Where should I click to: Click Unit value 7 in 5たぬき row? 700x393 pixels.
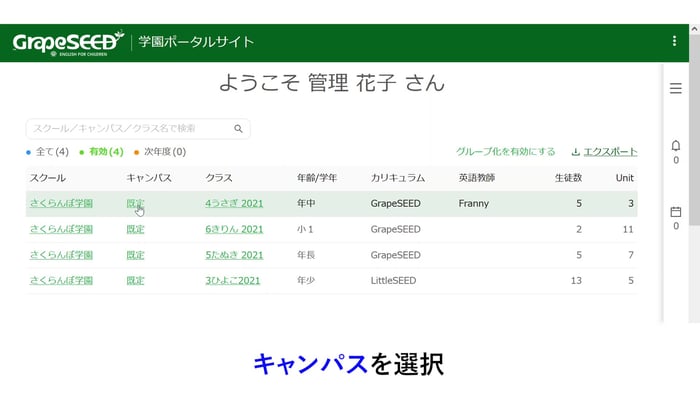click(631, 255)
